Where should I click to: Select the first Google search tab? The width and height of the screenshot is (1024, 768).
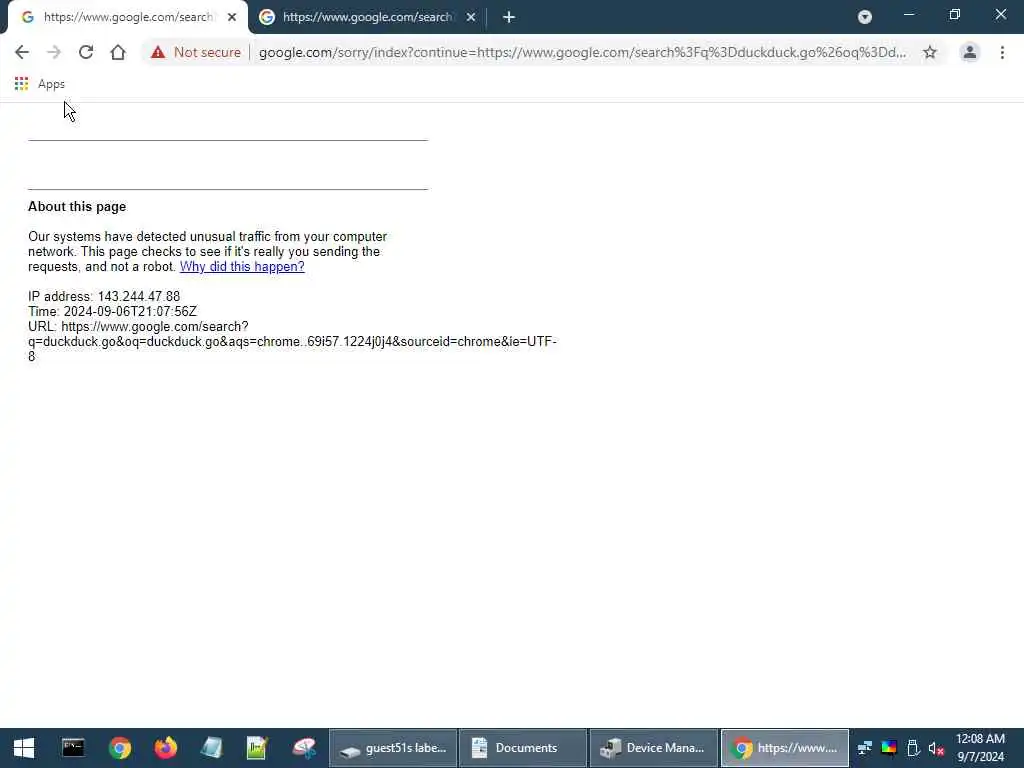coord(127,18)
